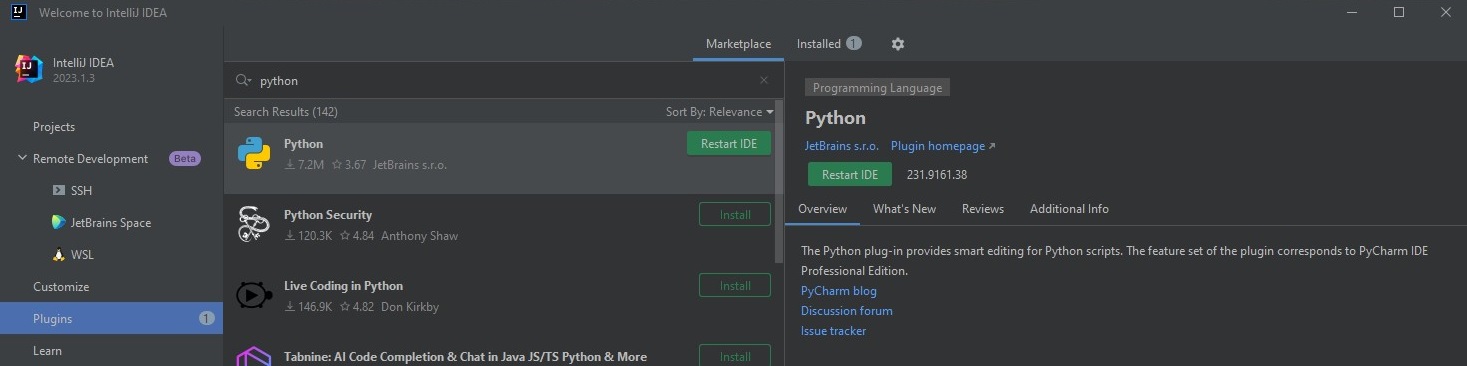Click the IntelliJ icon in title bar
Viewport: 1467px width, 366px height.
[x=19, y=12]
